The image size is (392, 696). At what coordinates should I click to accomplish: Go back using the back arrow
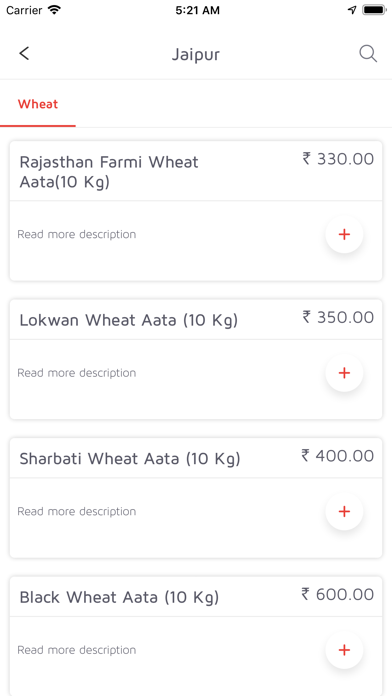pyautogui.click(x=24, y=54)
